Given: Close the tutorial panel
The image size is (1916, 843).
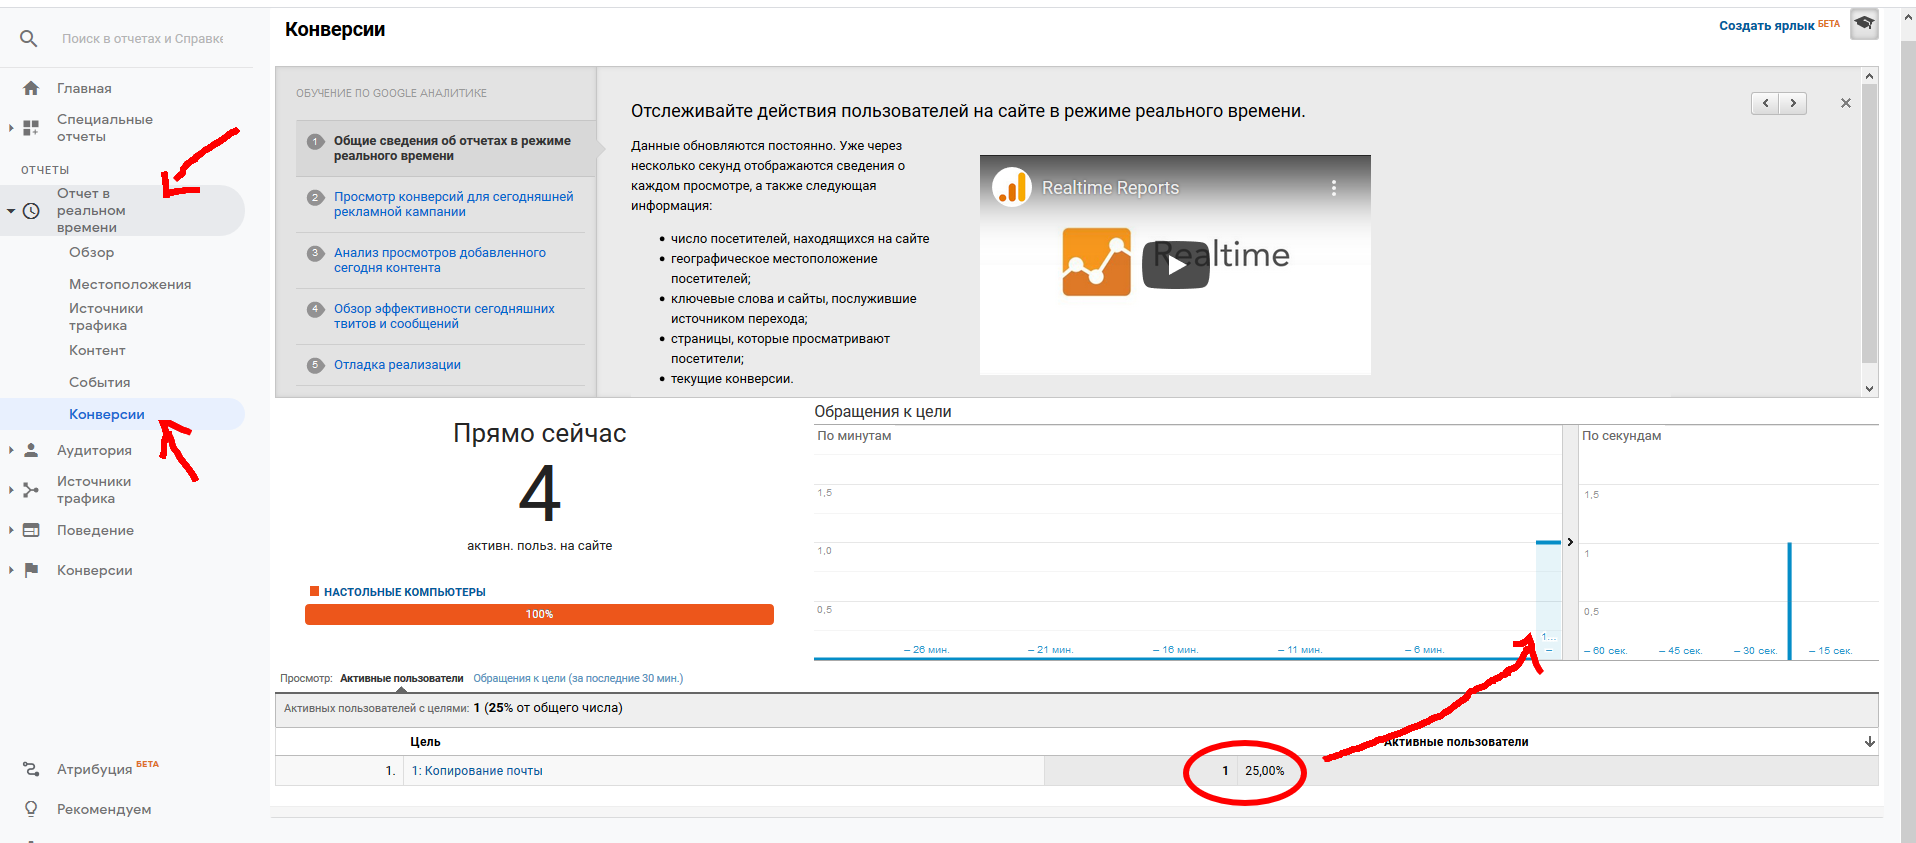Looking at the screenshot, I should pyautogui.click(x=1846, y=103).
